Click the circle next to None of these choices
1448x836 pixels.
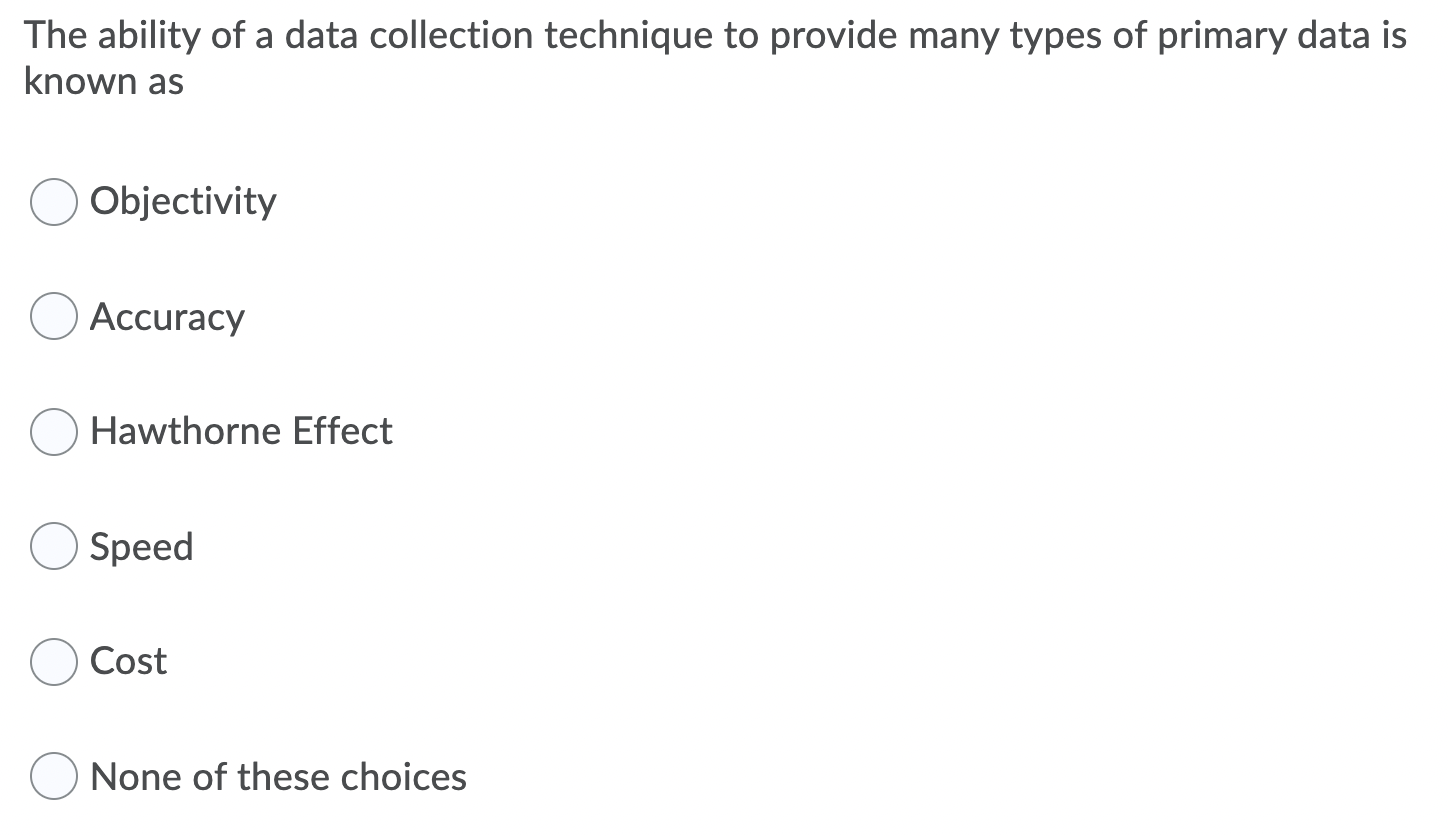click(53, 775)
